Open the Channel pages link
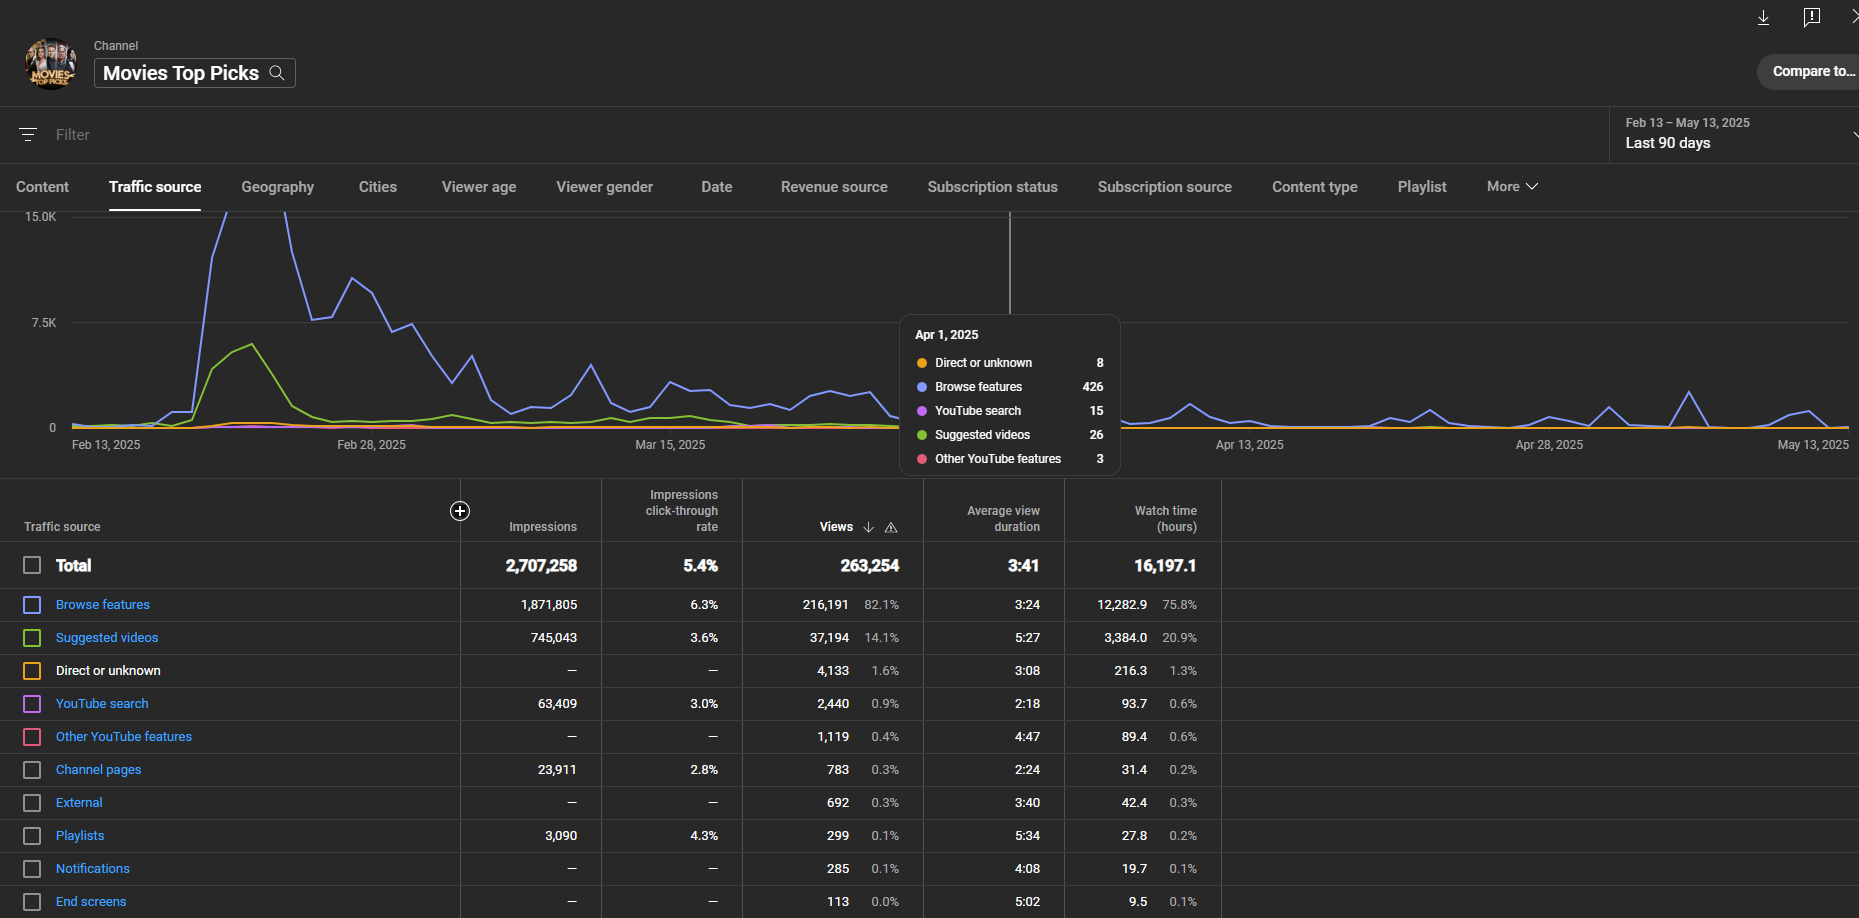Image resolution: width=1859 pixels, height=918 pixels. coord(99,770)
